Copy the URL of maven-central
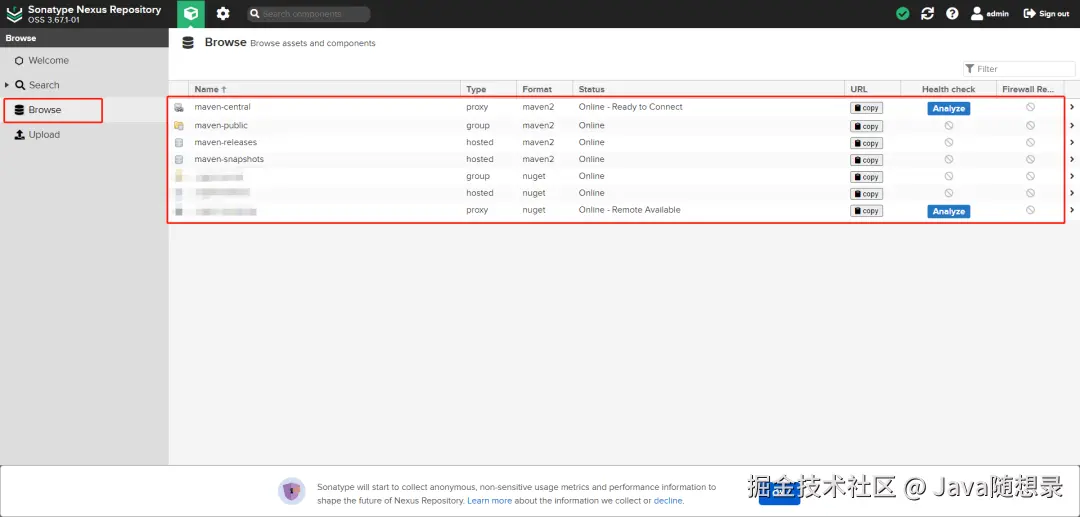This screenshot has height=517, width=1080. click(866, 108)
